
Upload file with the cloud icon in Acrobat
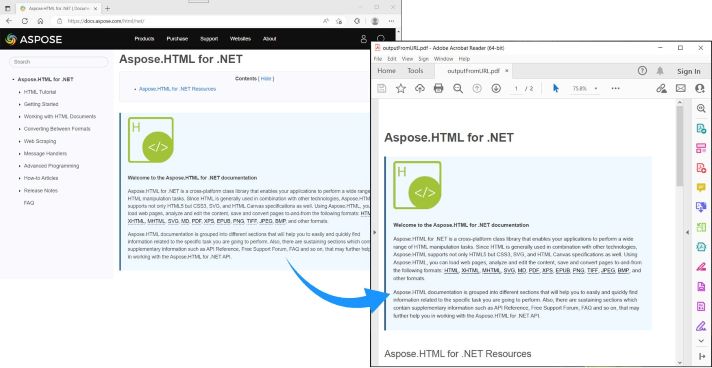[420, 89]
